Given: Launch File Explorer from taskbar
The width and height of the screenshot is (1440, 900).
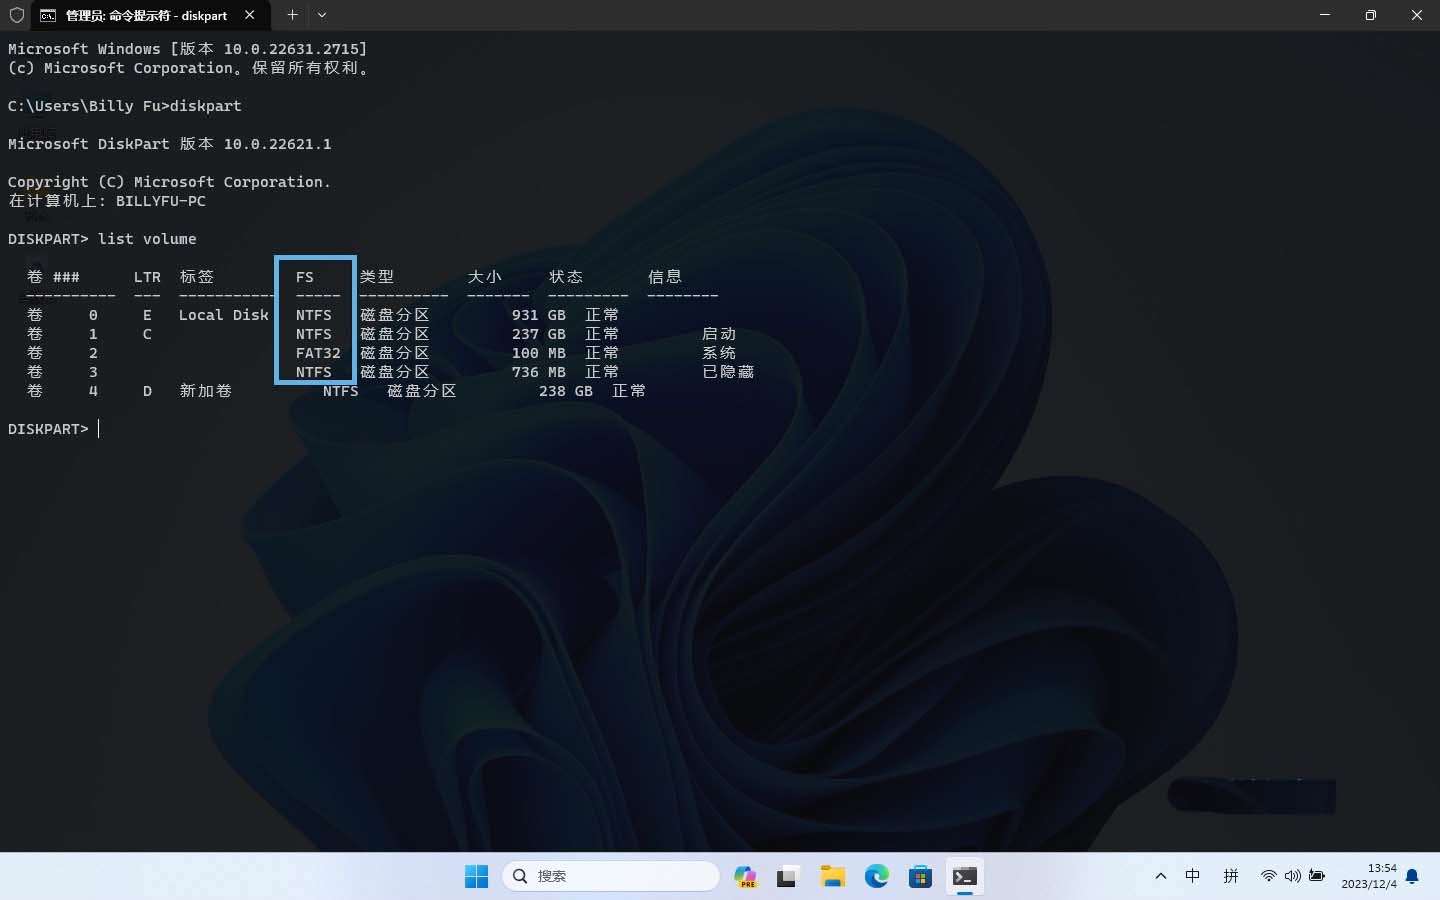Looking at the screenshot, I should click(x=832, y=877).
